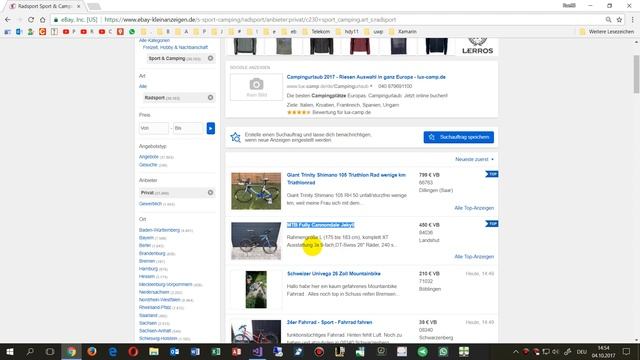The image size is (640, 360).
Task: Open the uwp bookmark folder
Action: tap(373, 31)
